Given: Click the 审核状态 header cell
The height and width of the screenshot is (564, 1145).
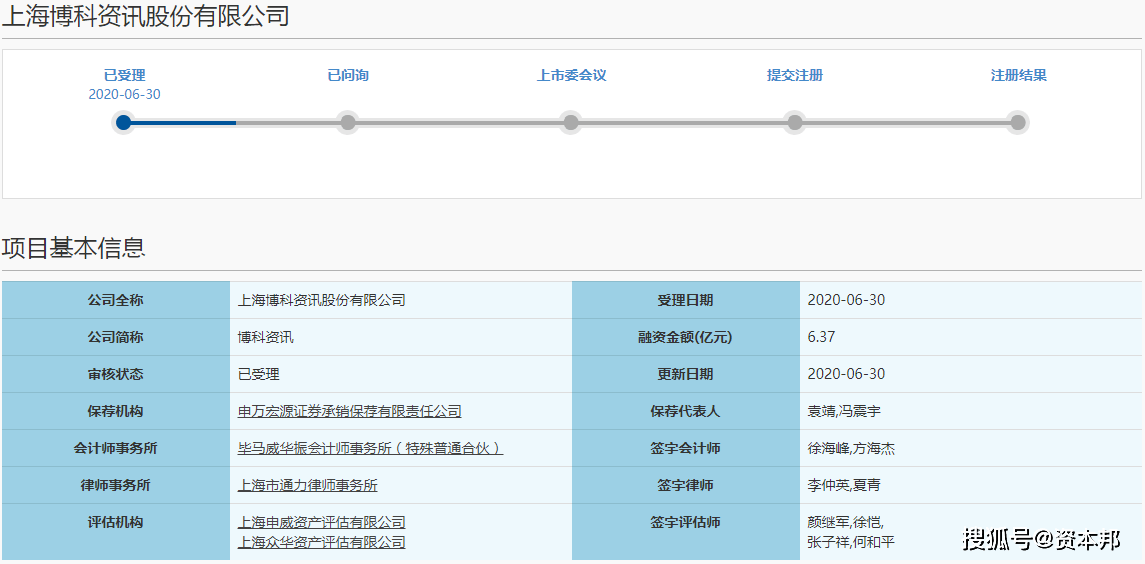Looking at the screenshot, I should (x=116, y=375).
